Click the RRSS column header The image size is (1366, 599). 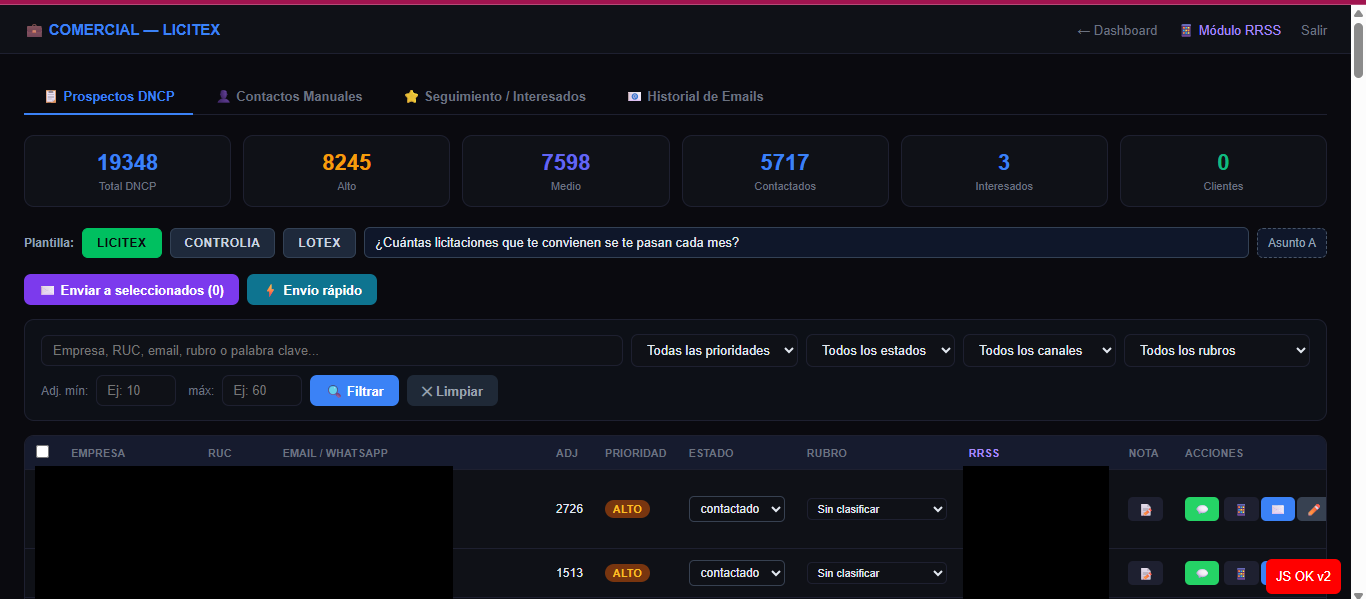click(x=984, y=453)
